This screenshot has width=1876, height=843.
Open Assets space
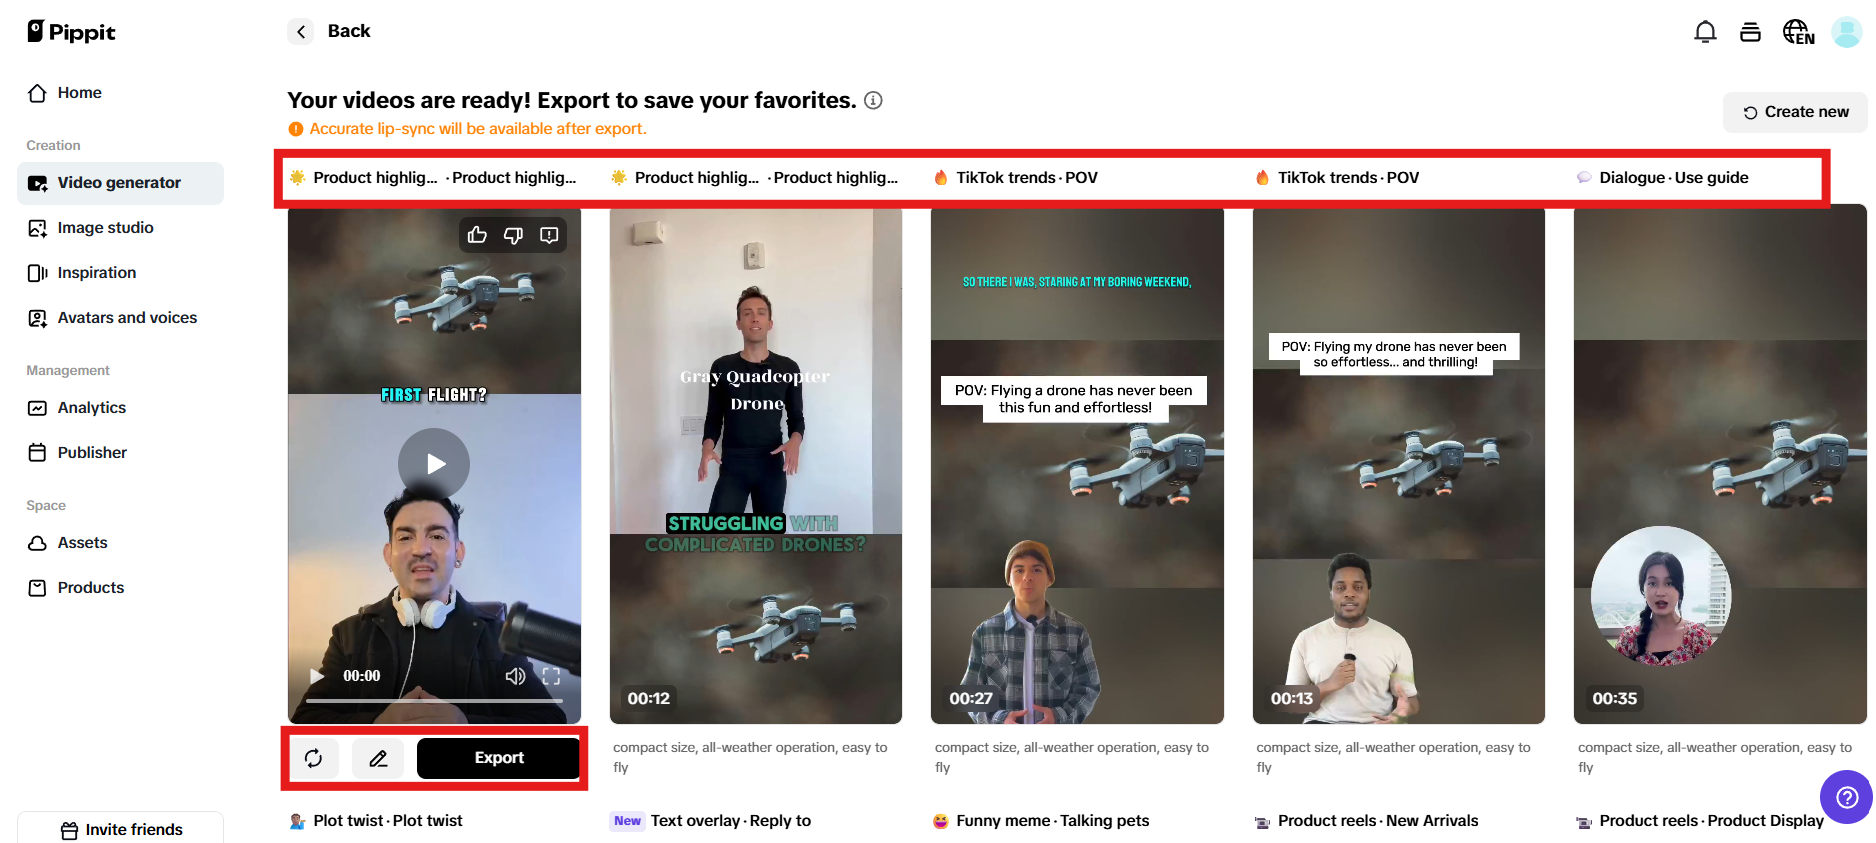[120, 543]
